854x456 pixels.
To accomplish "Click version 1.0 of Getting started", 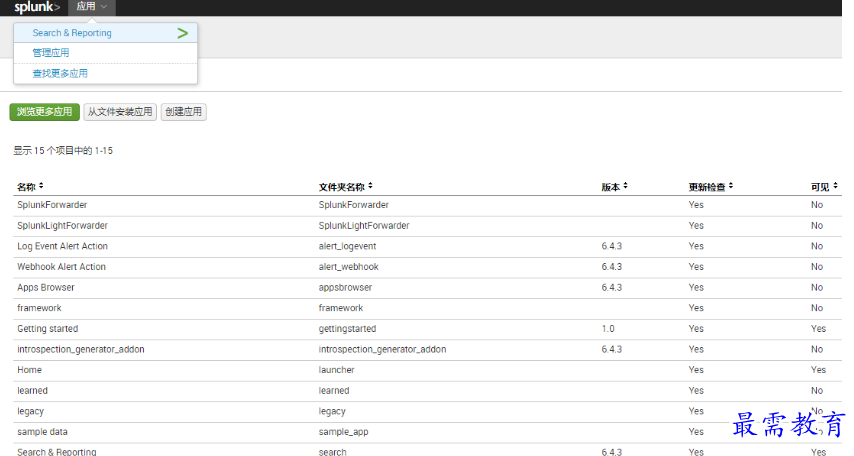I will [608, 329].
